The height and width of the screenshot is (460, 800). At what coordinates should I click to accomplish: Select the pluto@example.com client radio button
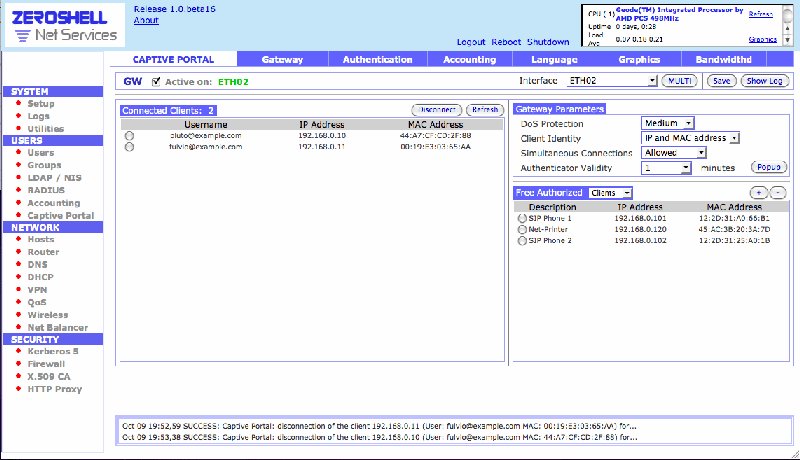coord(129,135)
